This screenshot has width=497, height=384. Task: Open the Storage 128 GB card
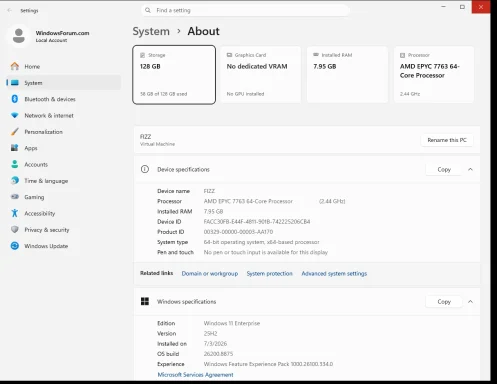174,75
